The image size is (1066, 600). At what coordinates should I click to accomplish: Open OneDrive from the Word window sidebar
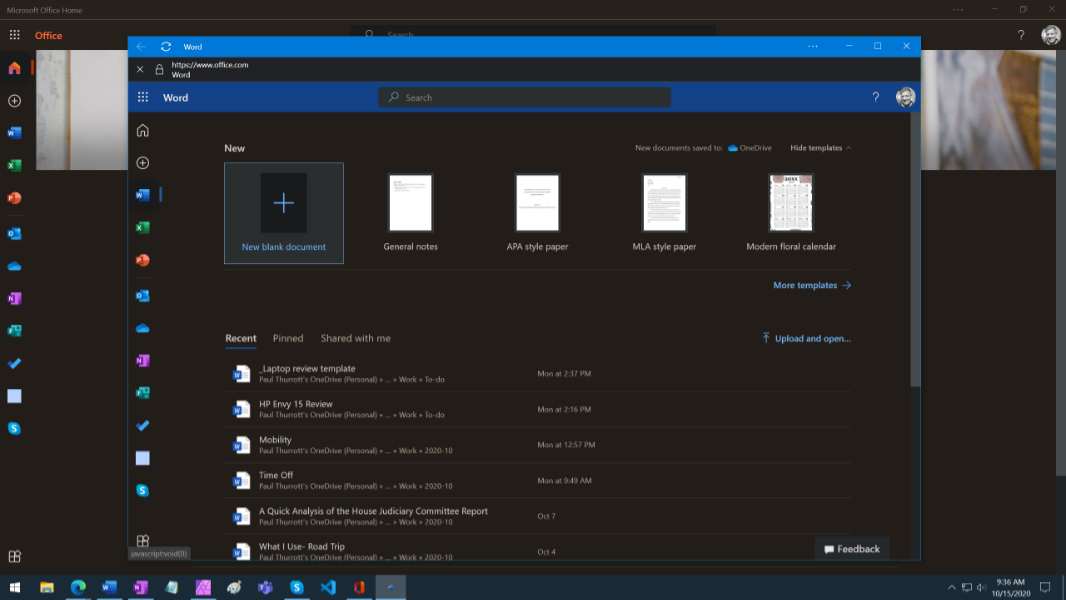pyautogui.click(x=143, y=328)
